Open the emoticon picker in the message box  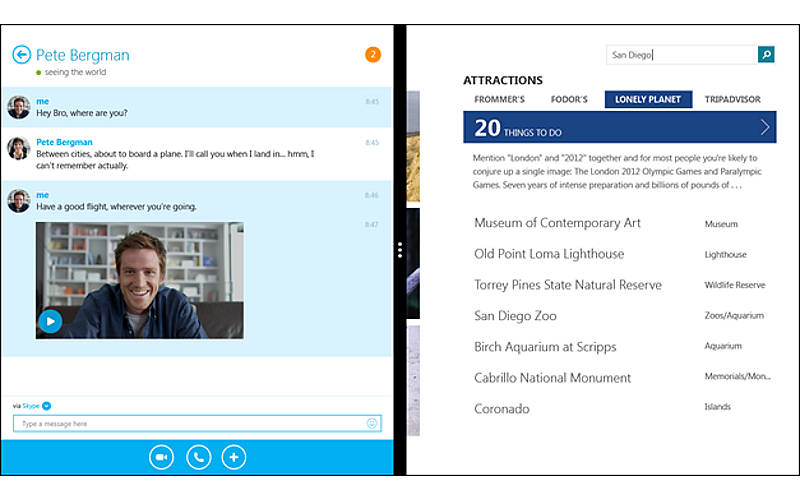(x=372, y=423)
